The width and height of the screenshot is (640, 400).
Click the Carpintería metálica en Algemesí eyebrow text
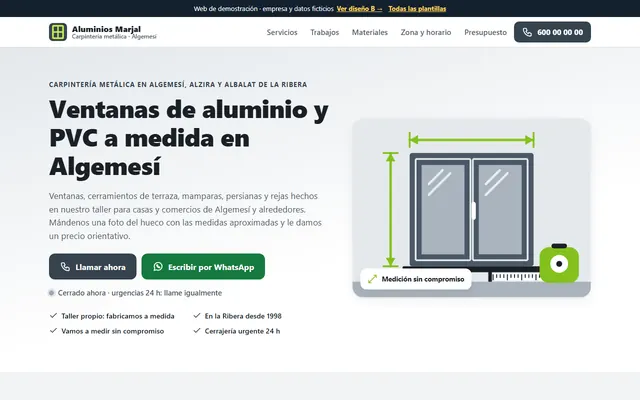(178, 84)
